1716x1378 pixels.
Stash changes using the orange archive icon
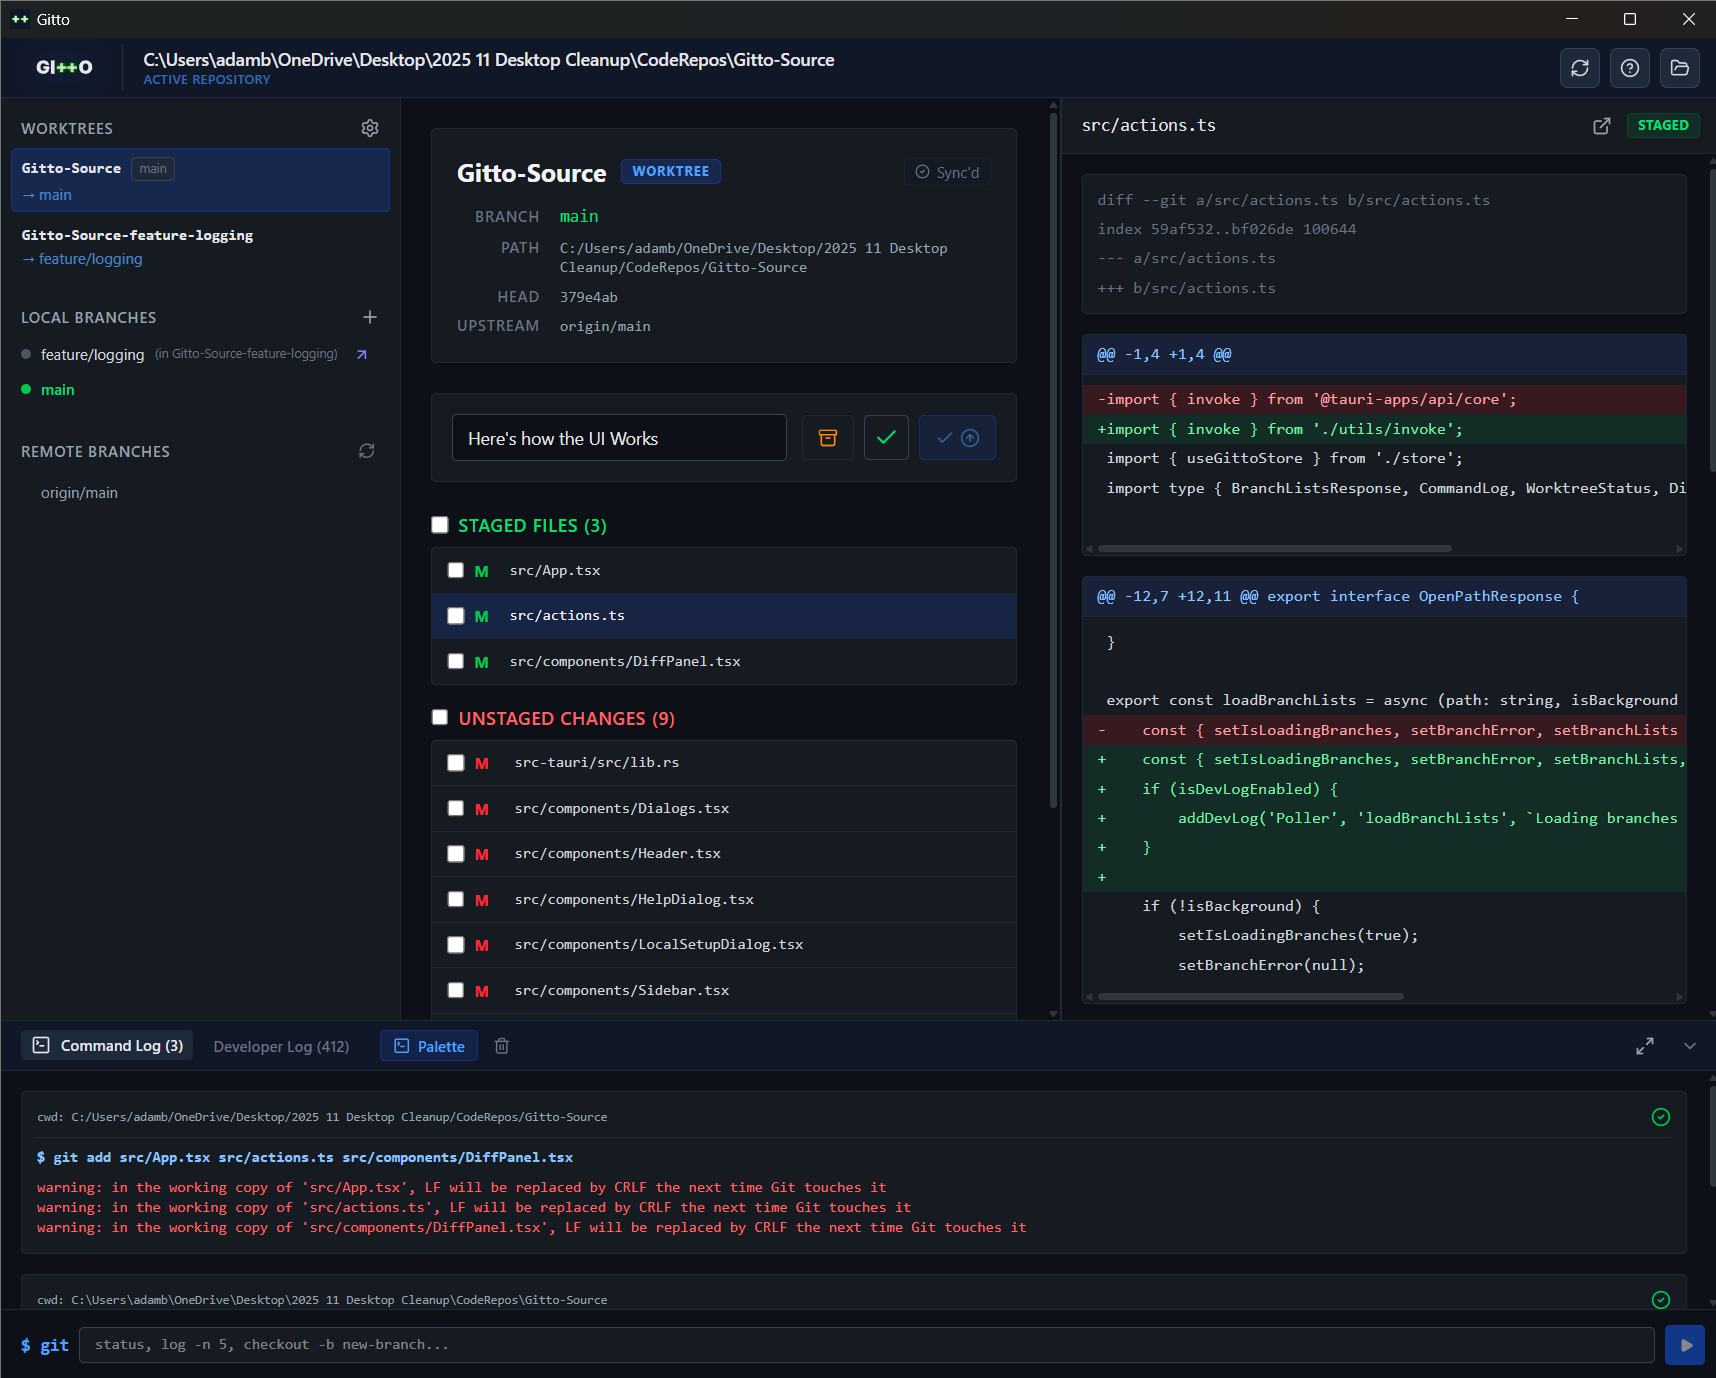pos(827,437)
